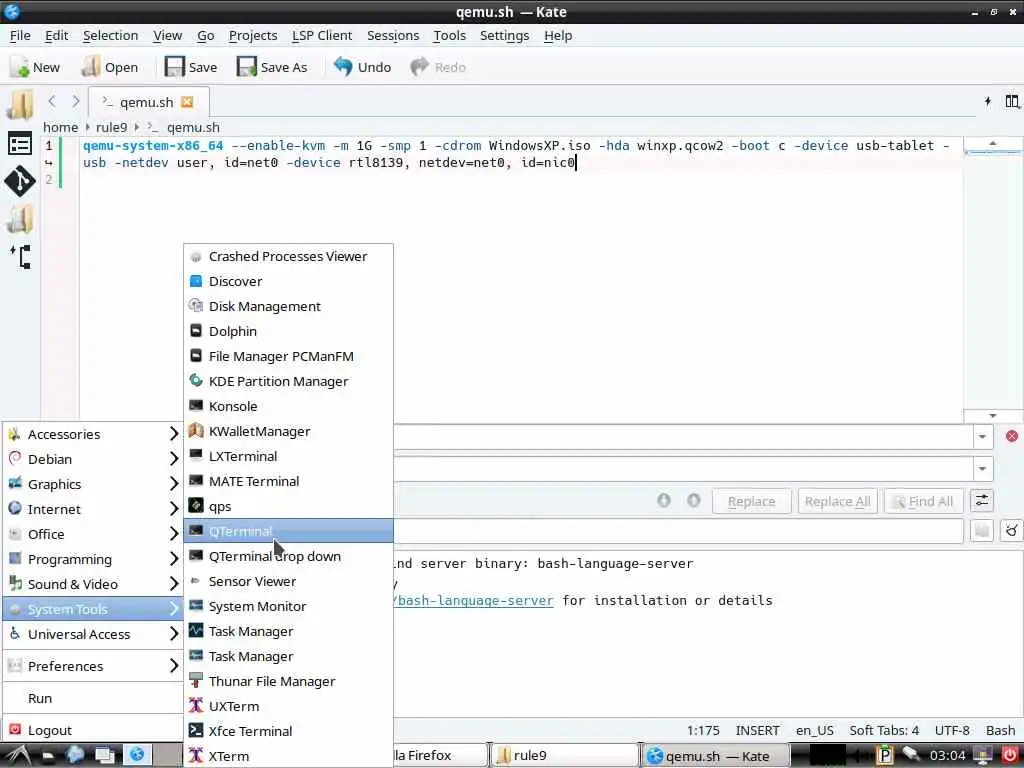Click the Save toolbar icon
This screenshot has width=1024, height=768.
click(x=174, y=67)
